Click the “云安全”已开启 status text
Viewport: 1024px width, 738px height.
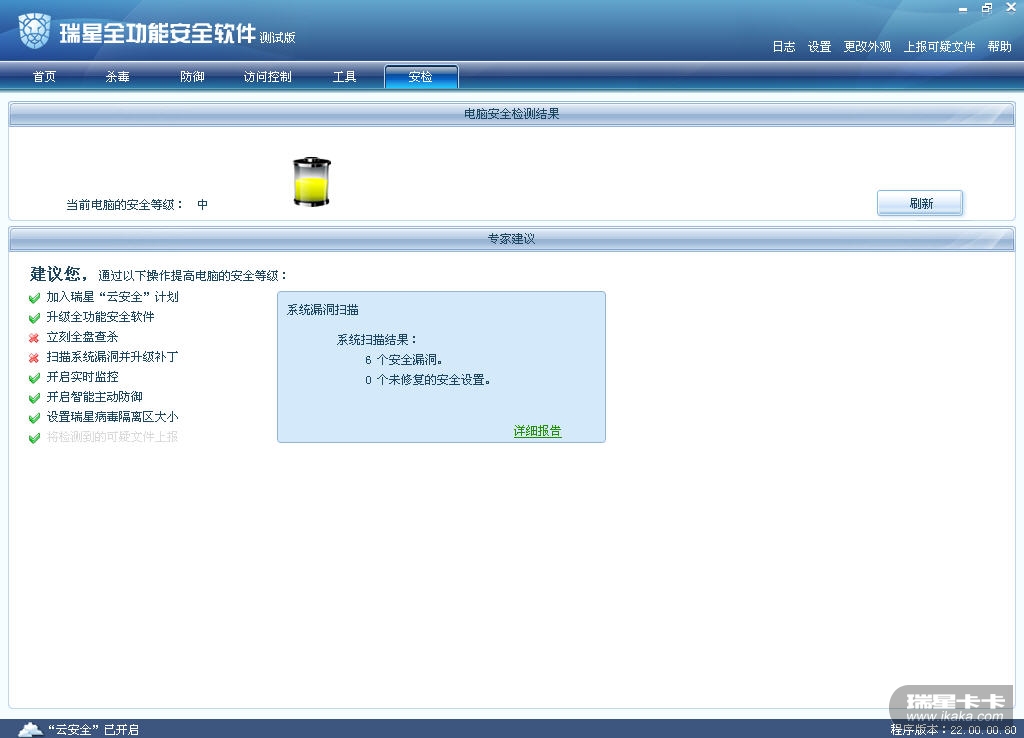coord(93,730)
